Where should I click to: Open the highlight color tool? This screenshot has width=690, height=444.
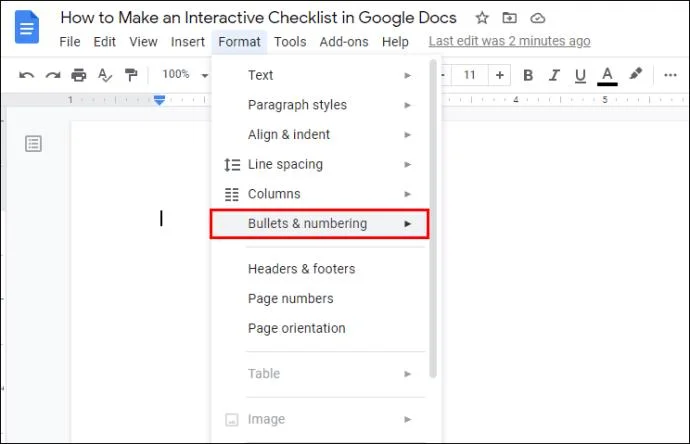point(635,74)
